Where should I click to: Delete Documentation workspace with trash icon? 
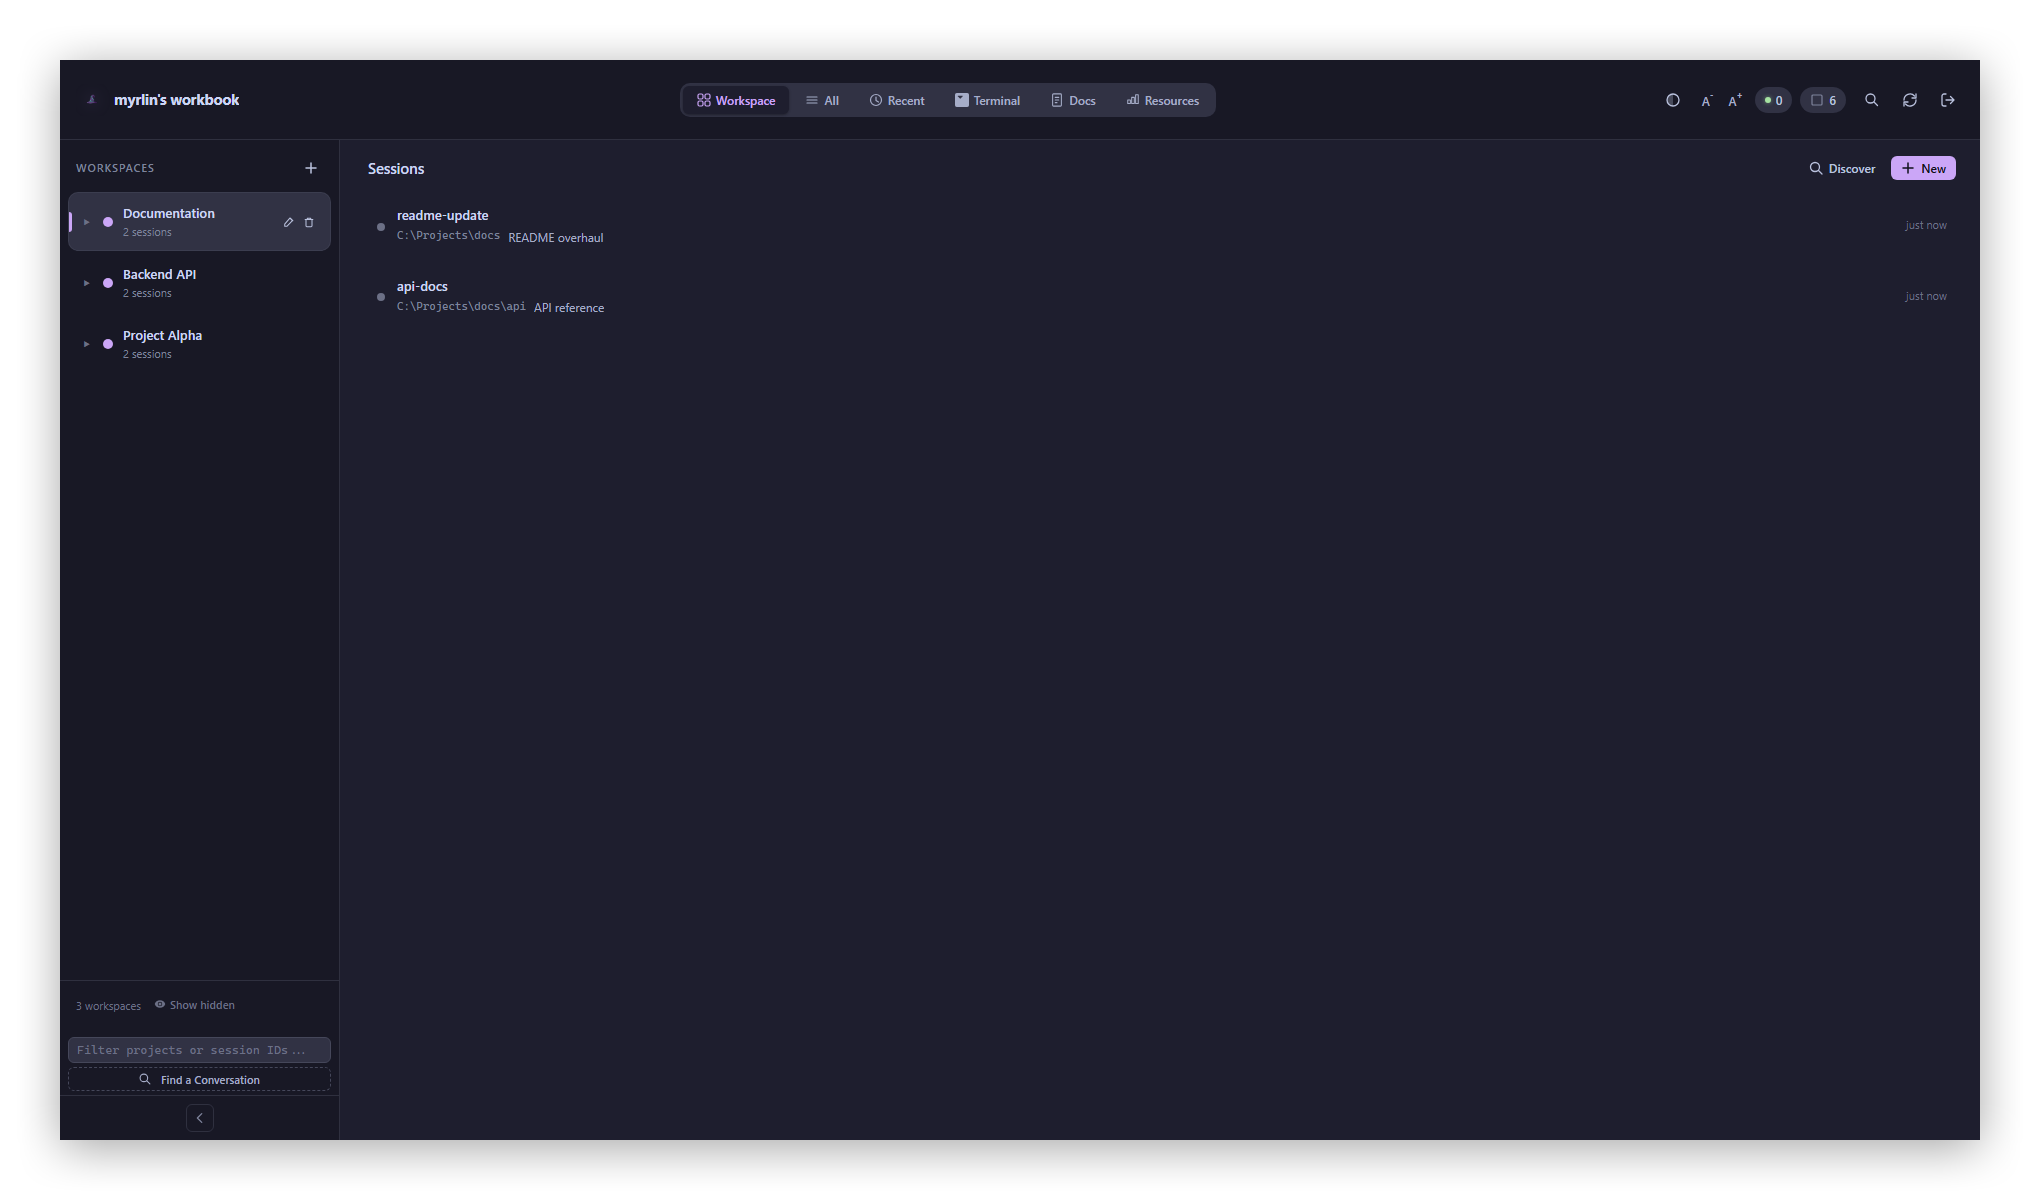pyautogui.click(x=309, y=222)
